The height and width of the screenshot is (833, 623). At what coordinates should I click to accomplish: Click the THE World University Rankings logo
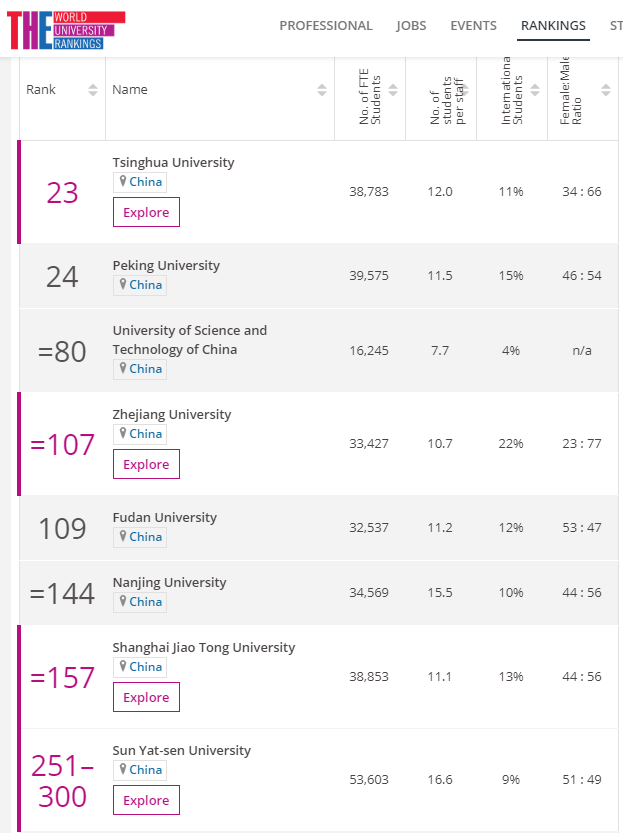point(66,30)
